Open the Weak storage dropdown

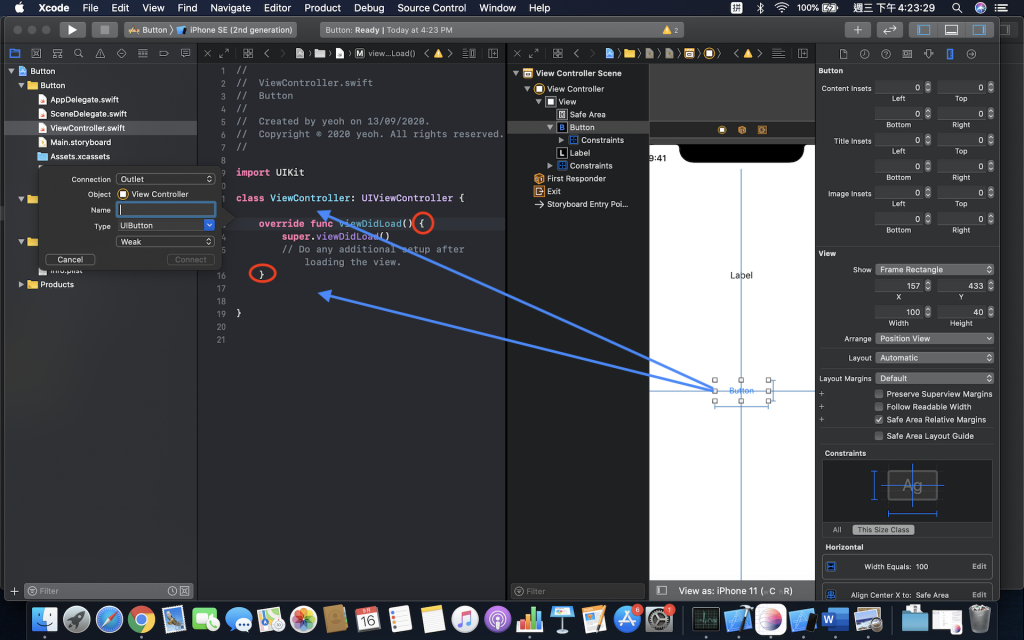[165, 242]
